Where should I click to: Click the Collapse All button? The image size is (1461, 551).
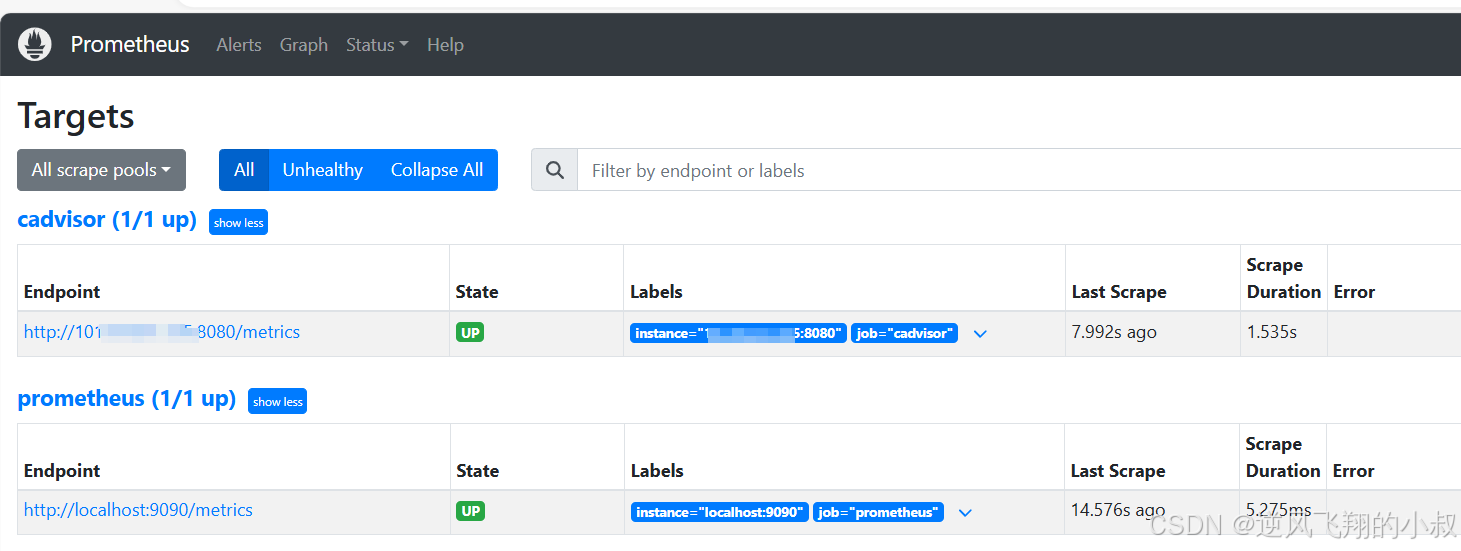coord(437,170)
